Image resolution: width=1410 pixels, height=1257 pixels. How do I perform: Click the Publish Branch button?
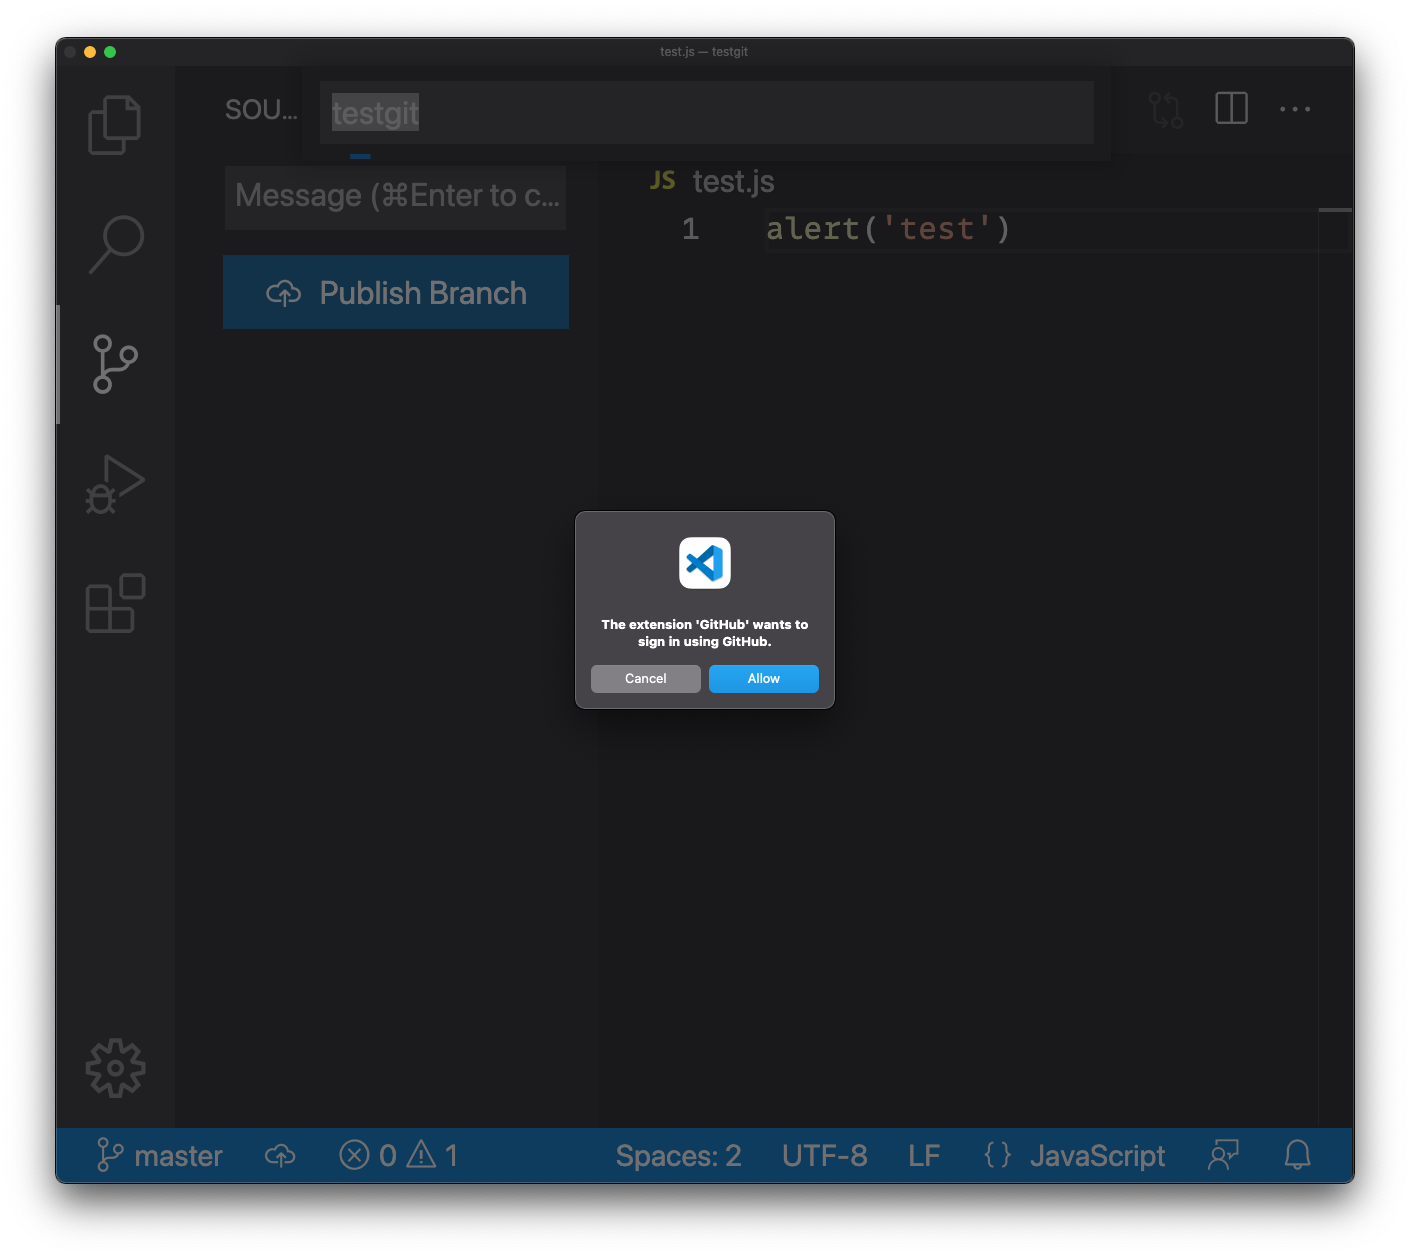coord(395,292)
